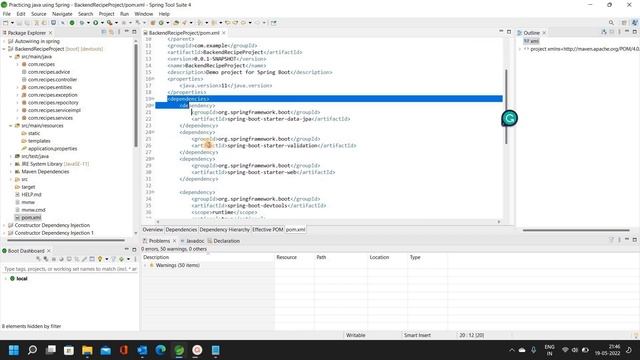640x360 pixels.
Task: Switch to the Declaration tab
Action: (x=227, y=241)
